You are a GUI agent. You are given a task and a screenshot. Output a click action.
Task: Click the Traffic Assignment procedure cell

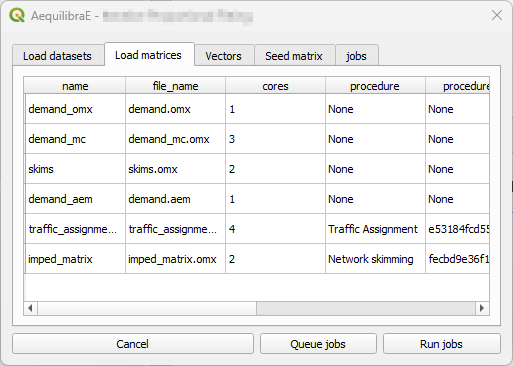375,229
